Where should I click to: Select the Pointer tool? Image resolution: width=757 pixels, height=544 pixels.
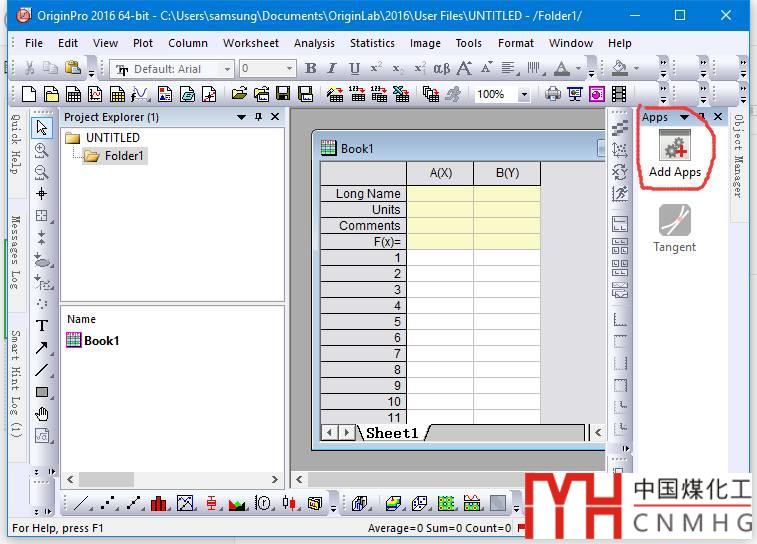[x=41, y=127]
